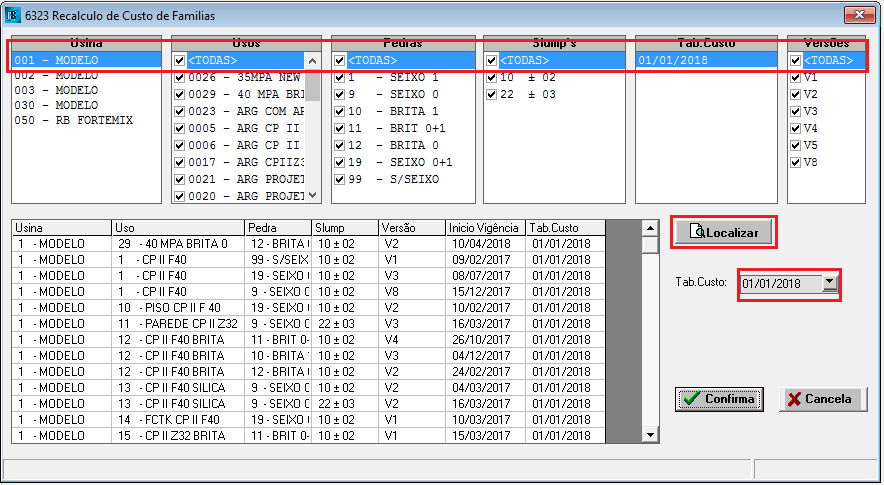This screenshot has height=485, width=884.
Task: Toggle <TODAS> checkbox in Slump's list
Action: point(492,60)
